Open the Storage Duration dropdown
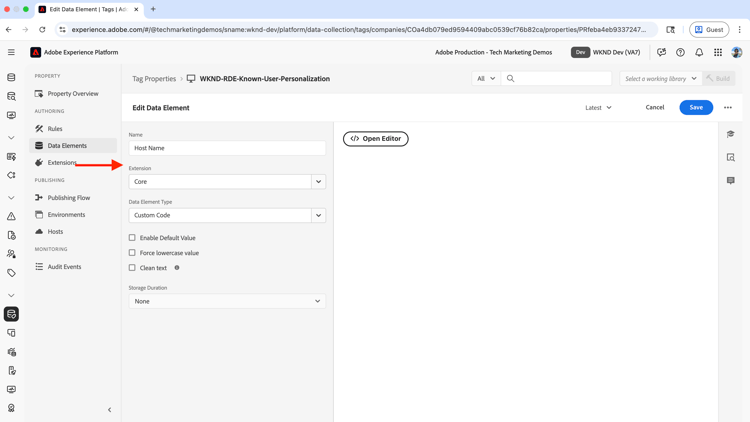The width and height of the screenshot is (750, 422). 227,301
